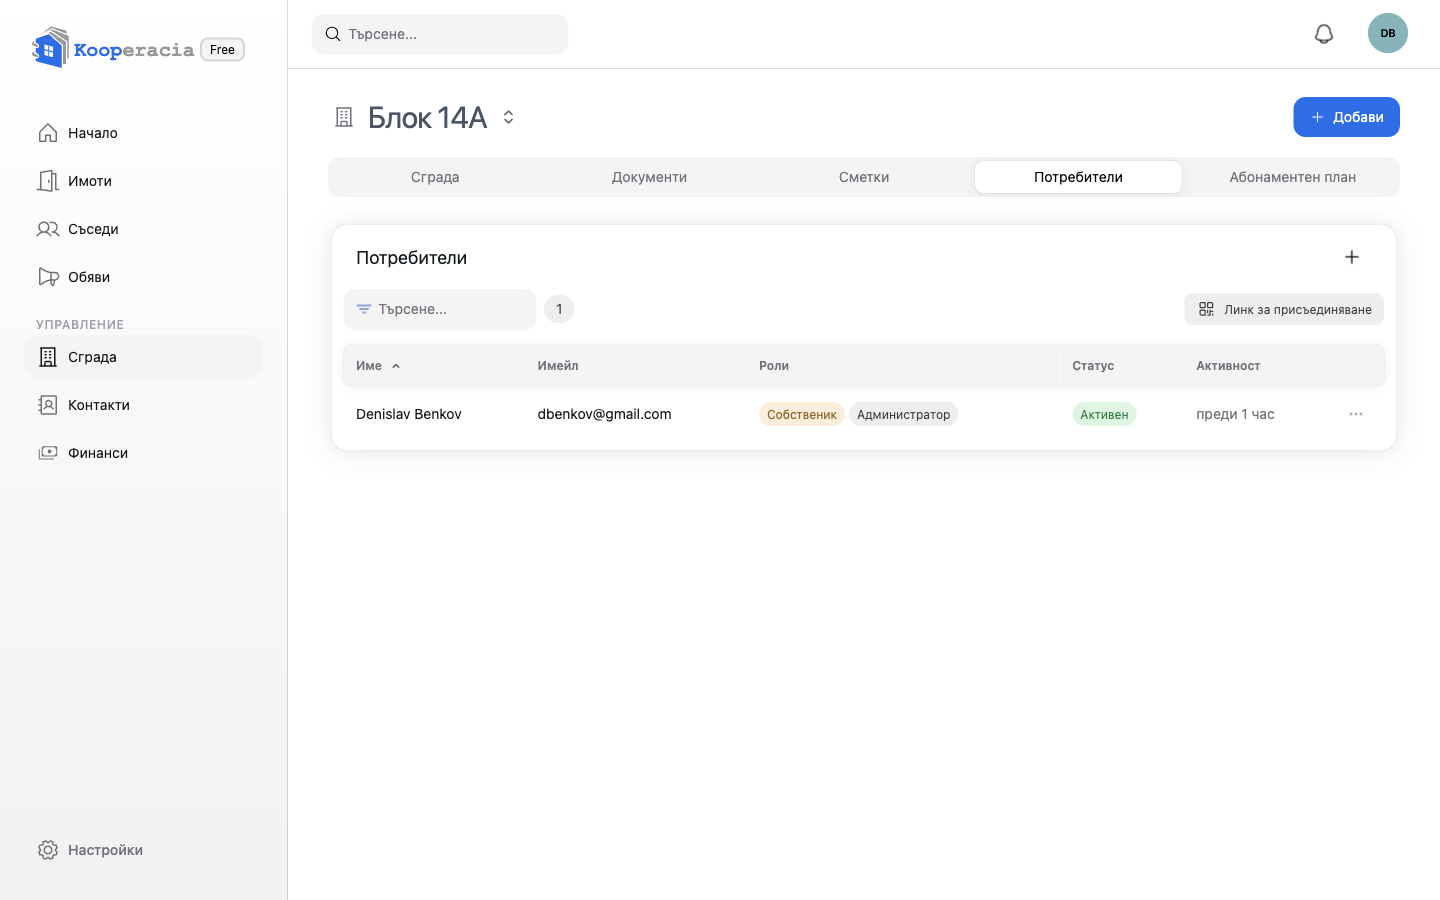The image size is (1440, 900).
Task: Switch to the Сметки tab
Action: coord(864,177)
